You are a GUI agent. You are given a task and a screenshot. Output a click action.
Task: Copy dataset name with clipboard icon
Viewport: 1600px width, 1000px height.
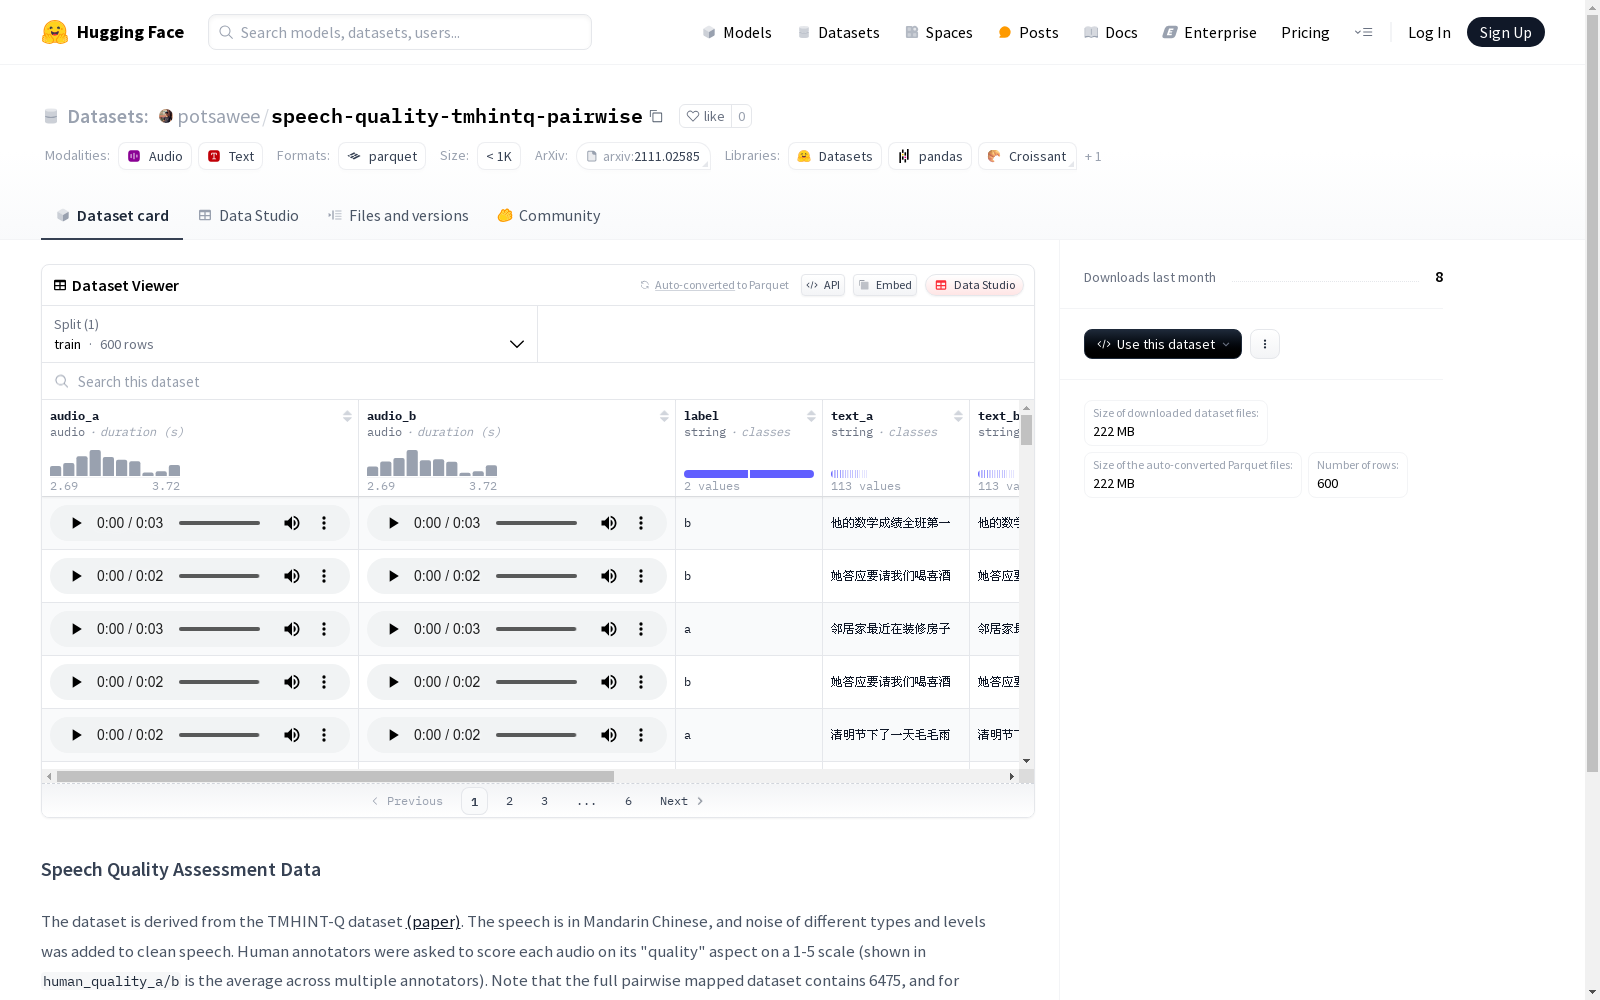click(x=656, y=116)
